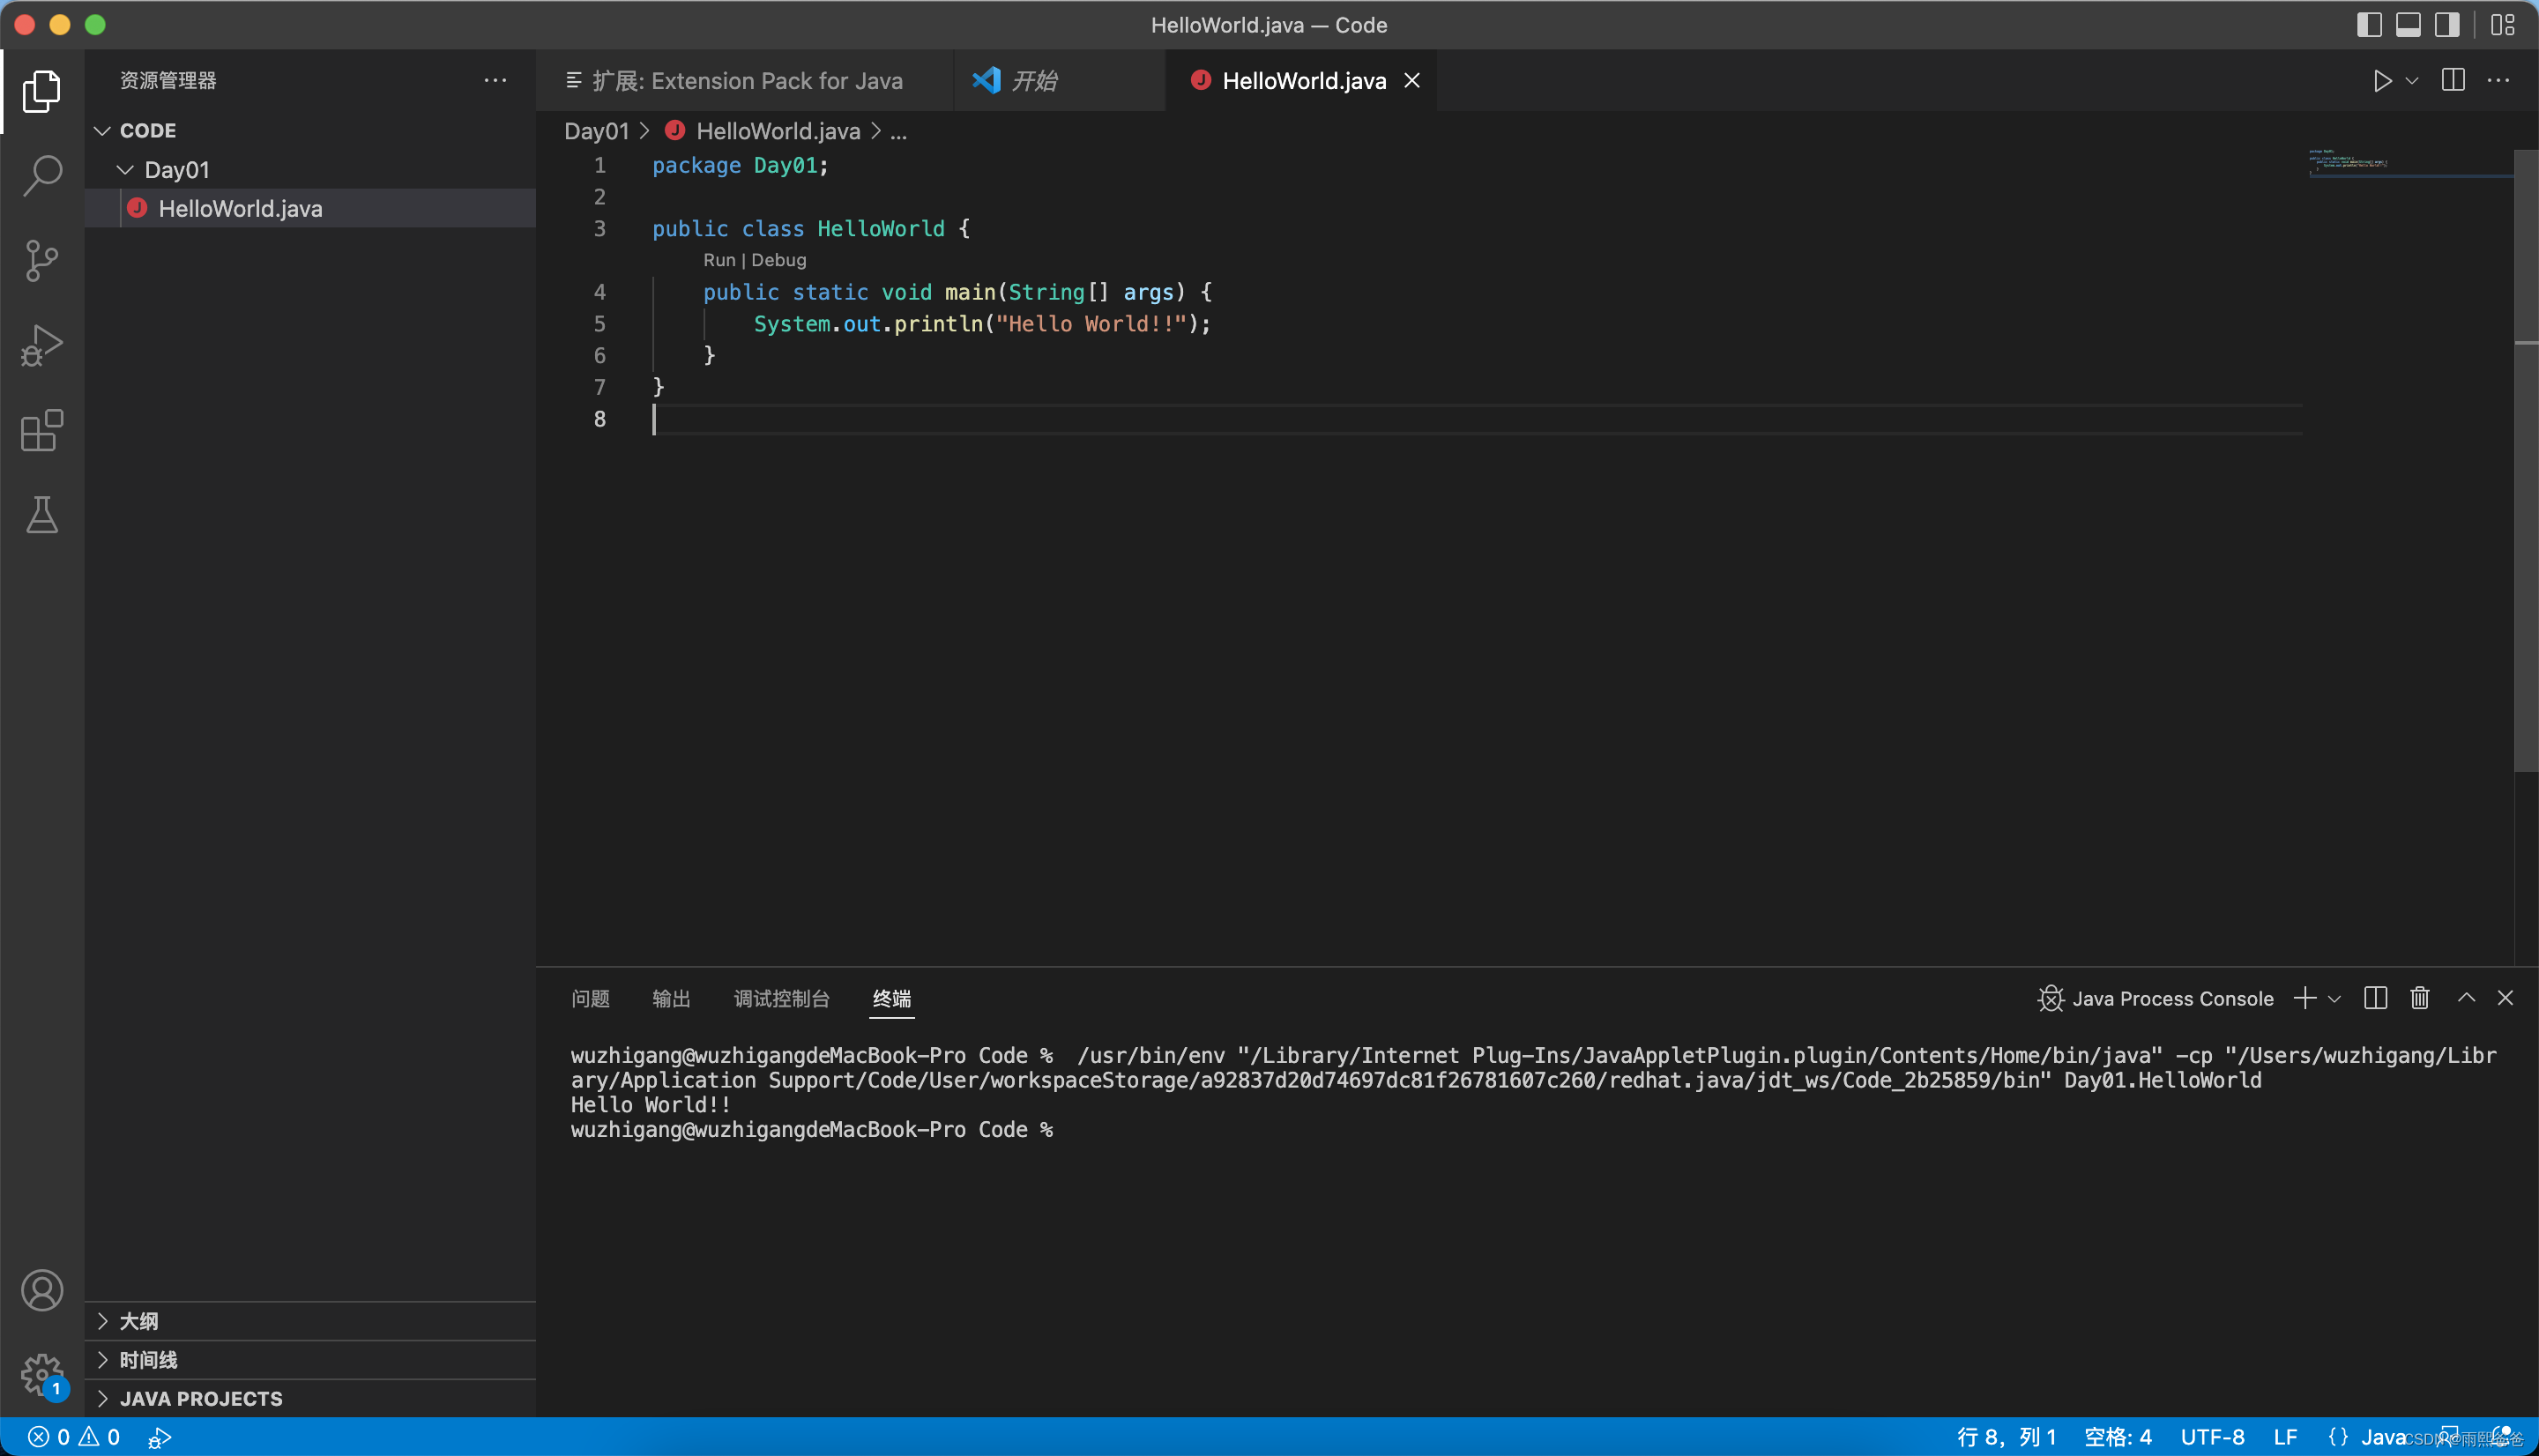This screenshot has width=2539, height=1456.
Task: Click the Java language mode indicator
Action: pyautogui.click(x=2383, y=1437)
